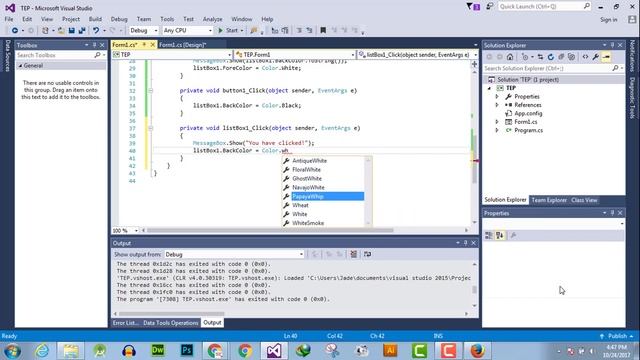
Task: Open Photoshop from the taskbar
Action: pyautogui.click(x=187, y=351)
